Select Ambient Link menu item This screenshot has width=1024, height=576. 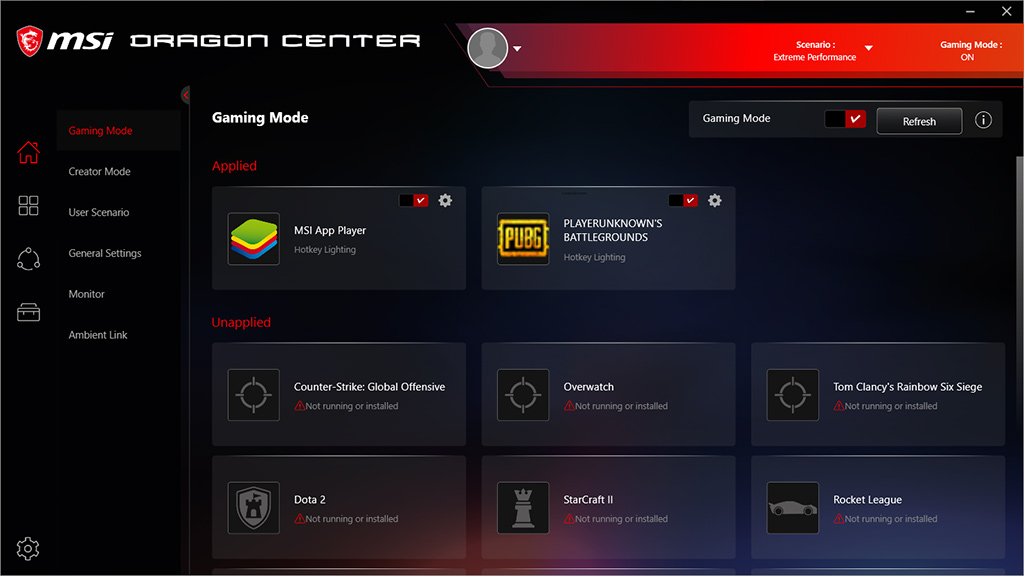coord(98,334)
